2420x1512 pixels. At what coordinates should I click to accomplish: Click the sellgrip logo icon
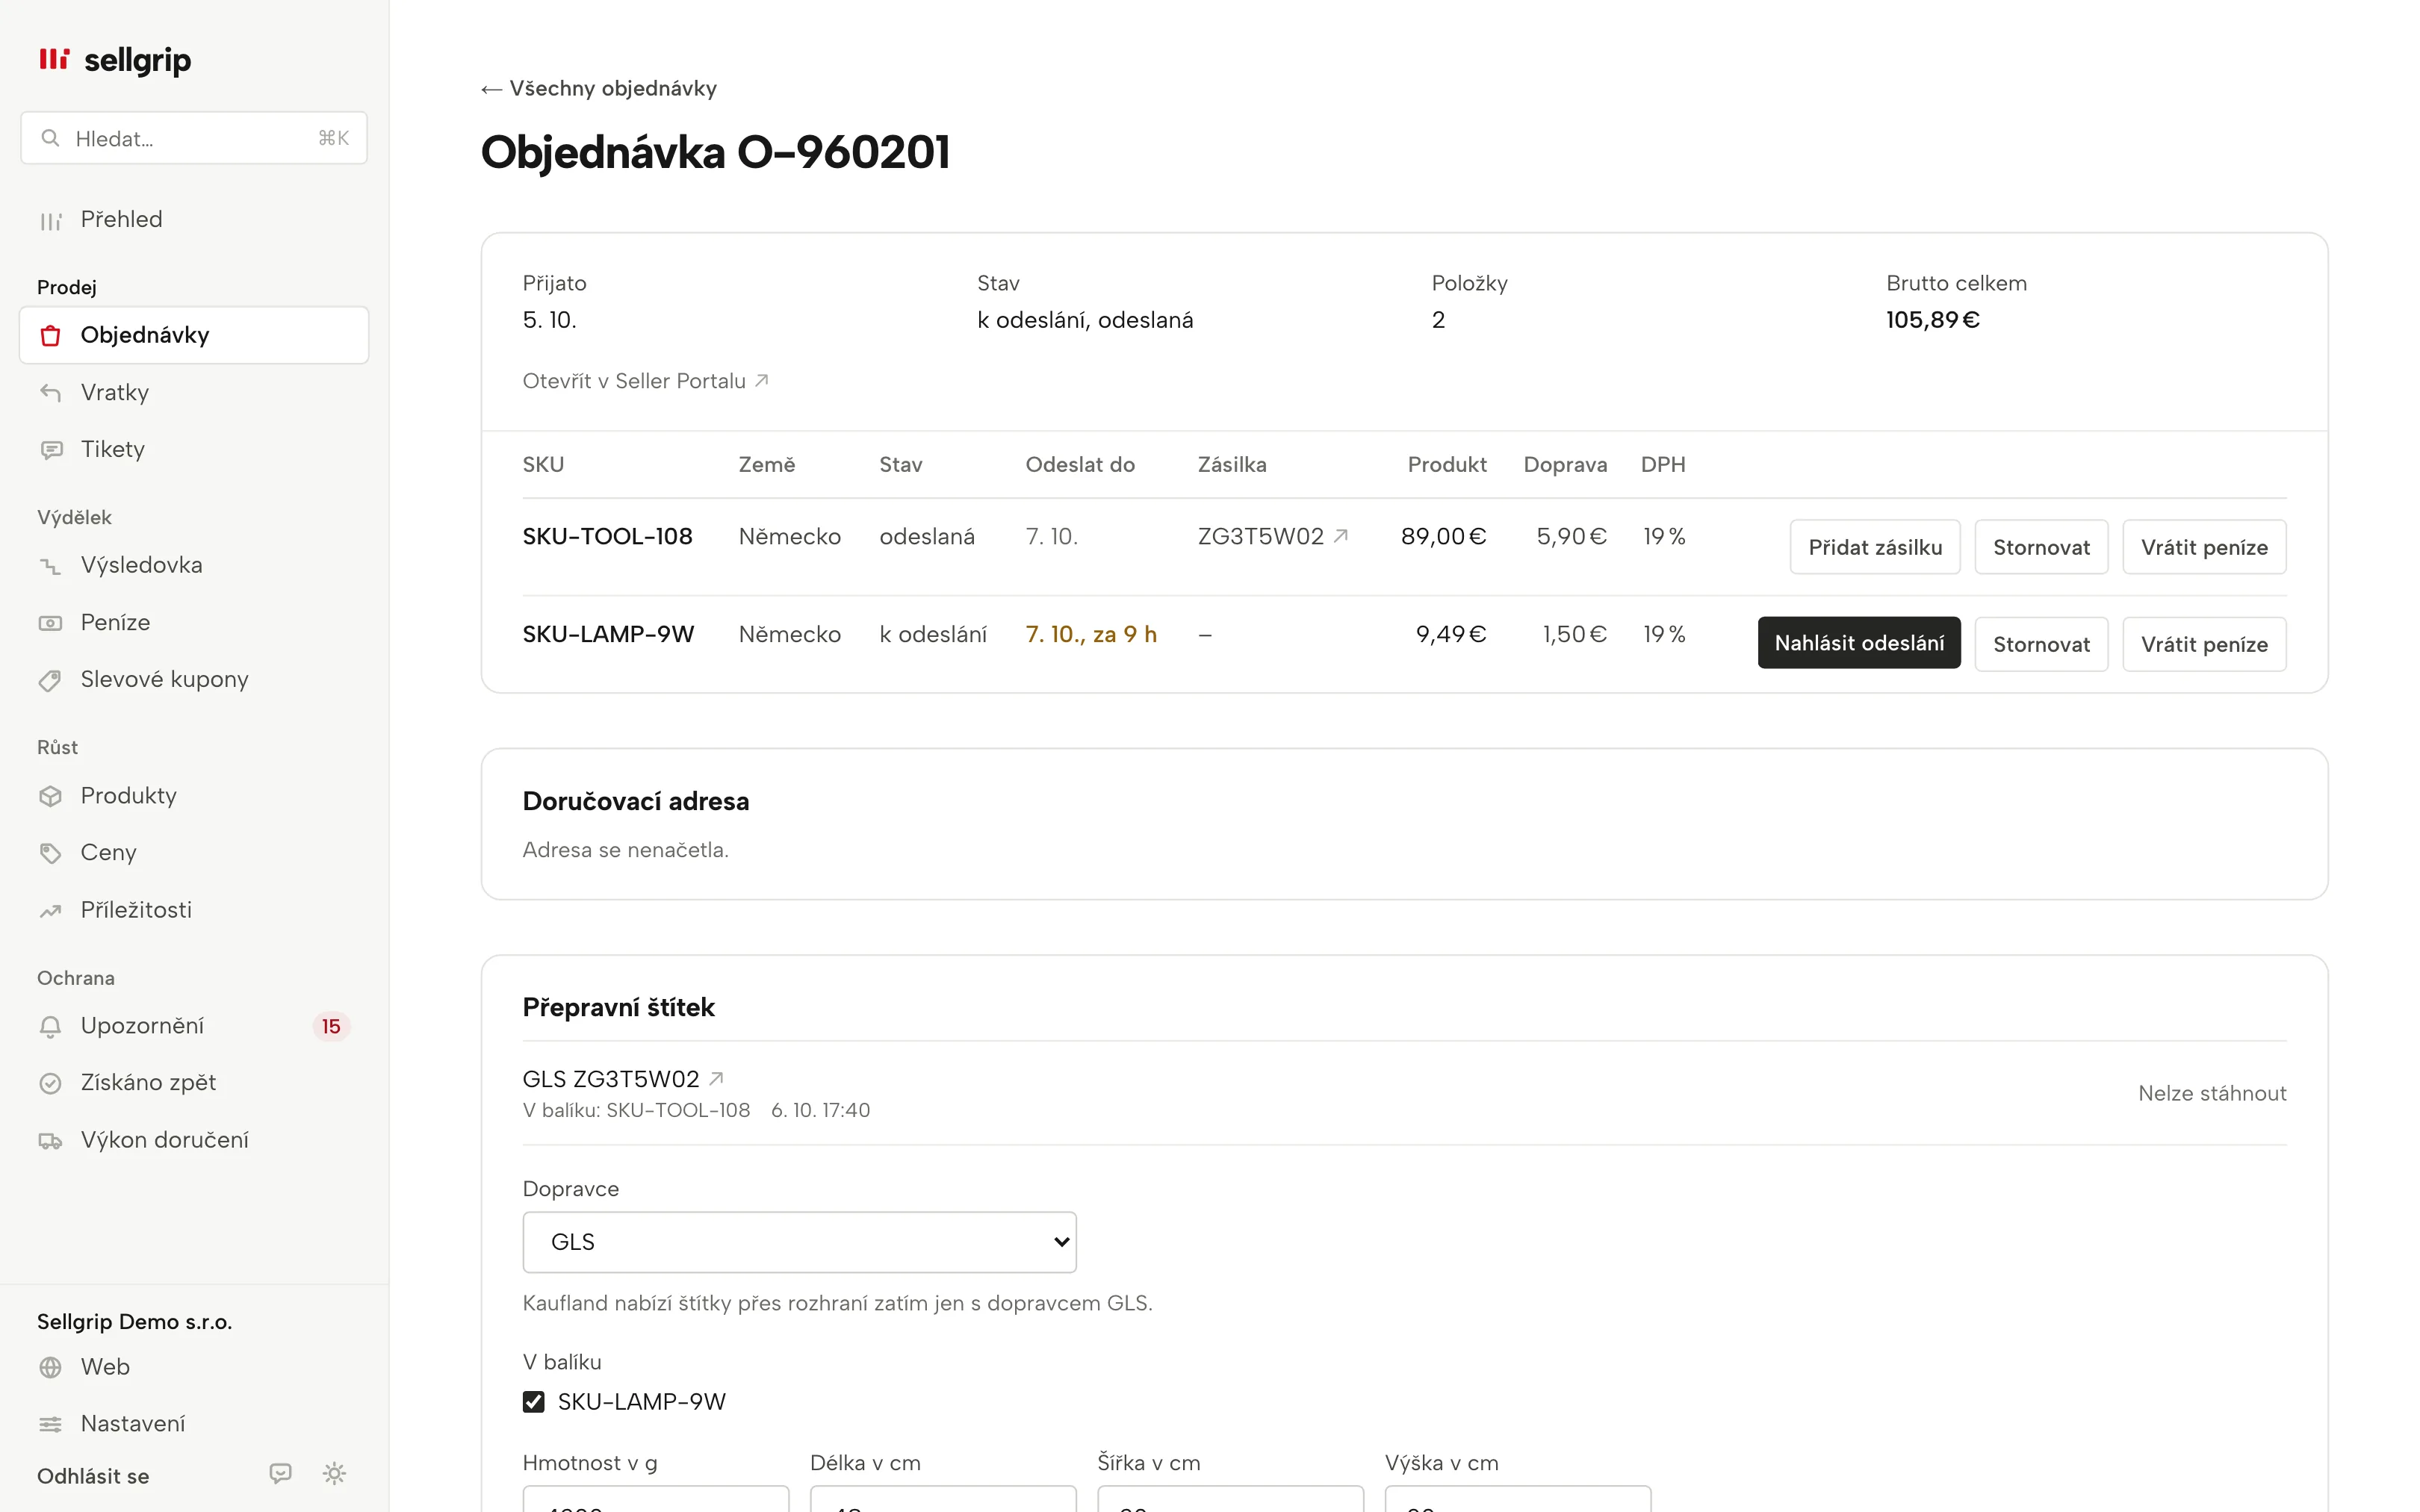coord(54,59)
